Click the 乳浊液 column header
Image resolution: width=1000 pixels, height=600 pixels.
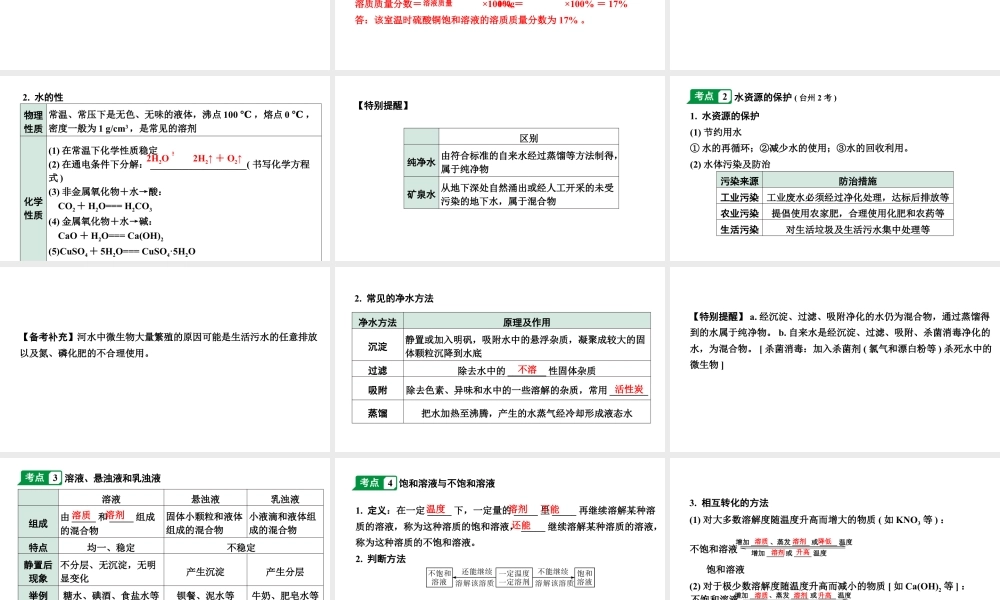tap(284, 498)
